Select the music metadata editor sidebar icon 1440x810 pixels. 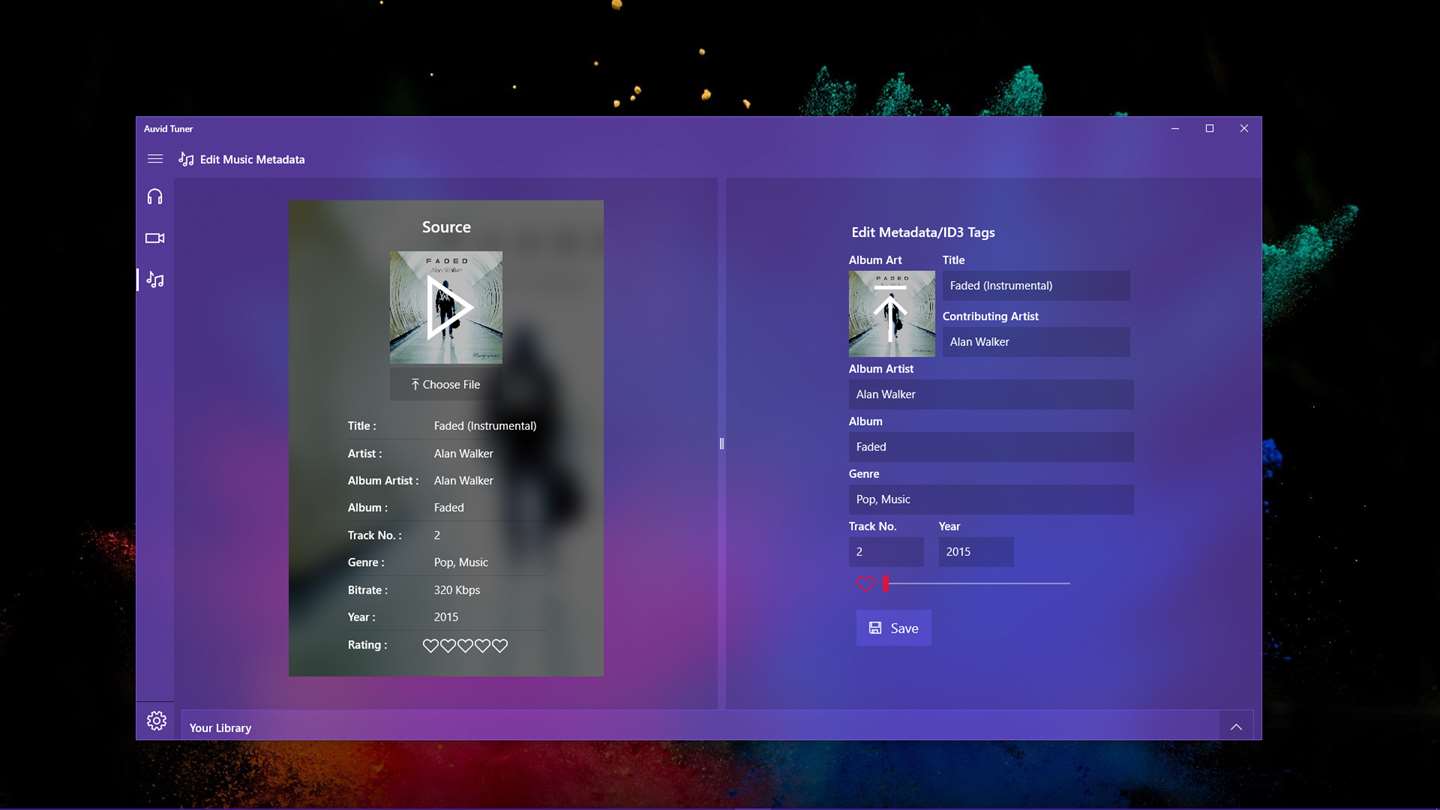pos(155,280)
